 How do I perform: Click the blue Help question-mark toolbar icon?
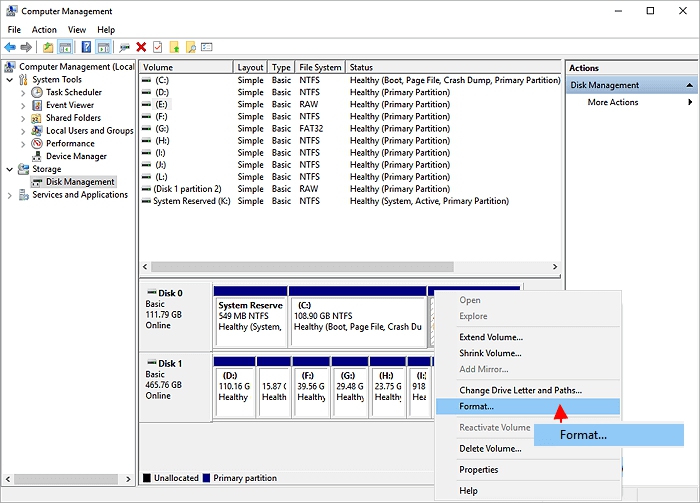click(x=86, y=47)
